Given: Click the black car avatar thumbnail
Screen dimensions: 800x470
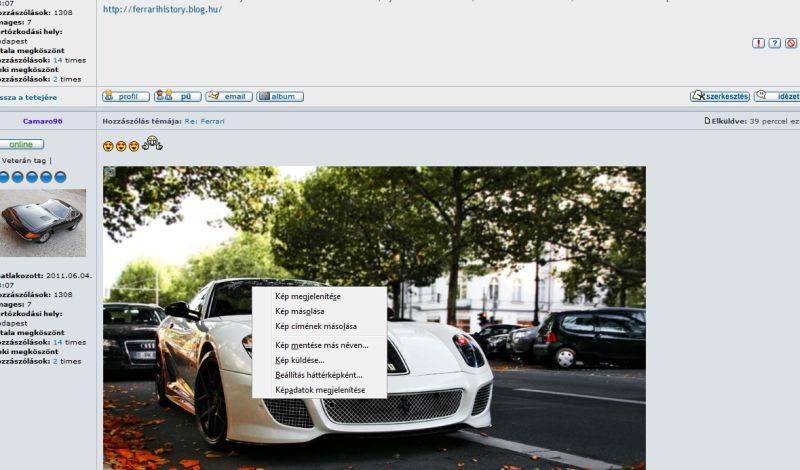Looking at the screenshot, I should [x=43, y=223].
